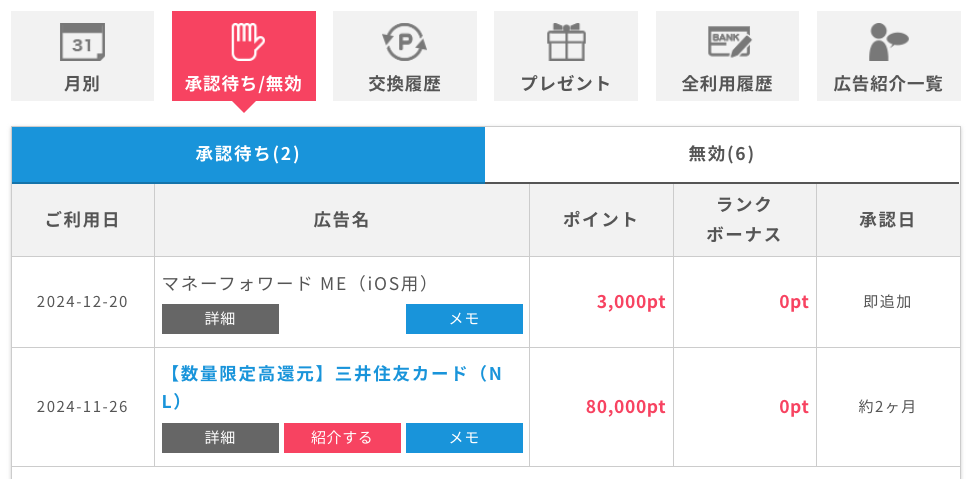
Task: Click the ポイント column header
Action: 601,220
